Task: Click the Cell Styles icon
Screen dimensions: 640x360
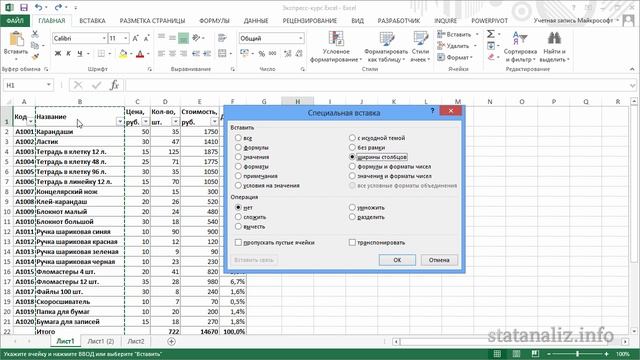Action: [420, 39]
